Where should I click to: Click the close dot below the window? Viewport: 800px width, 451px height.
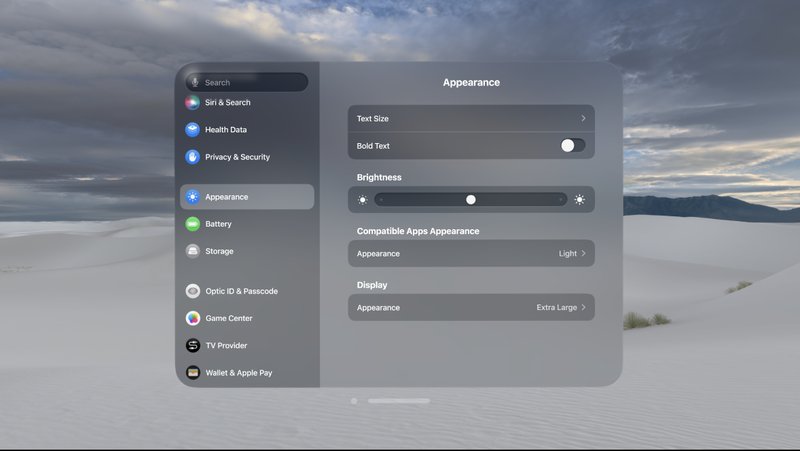coord(354,401)
